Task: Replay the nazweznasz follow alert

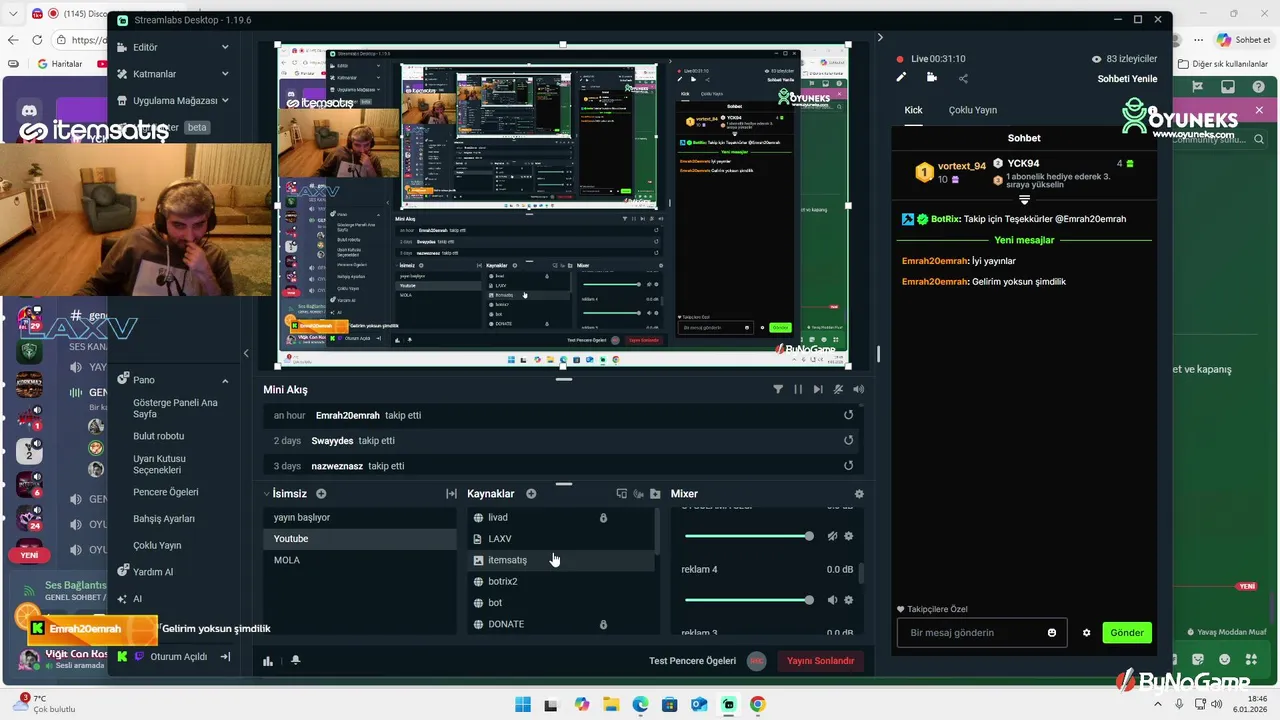Action: (849, 465)
